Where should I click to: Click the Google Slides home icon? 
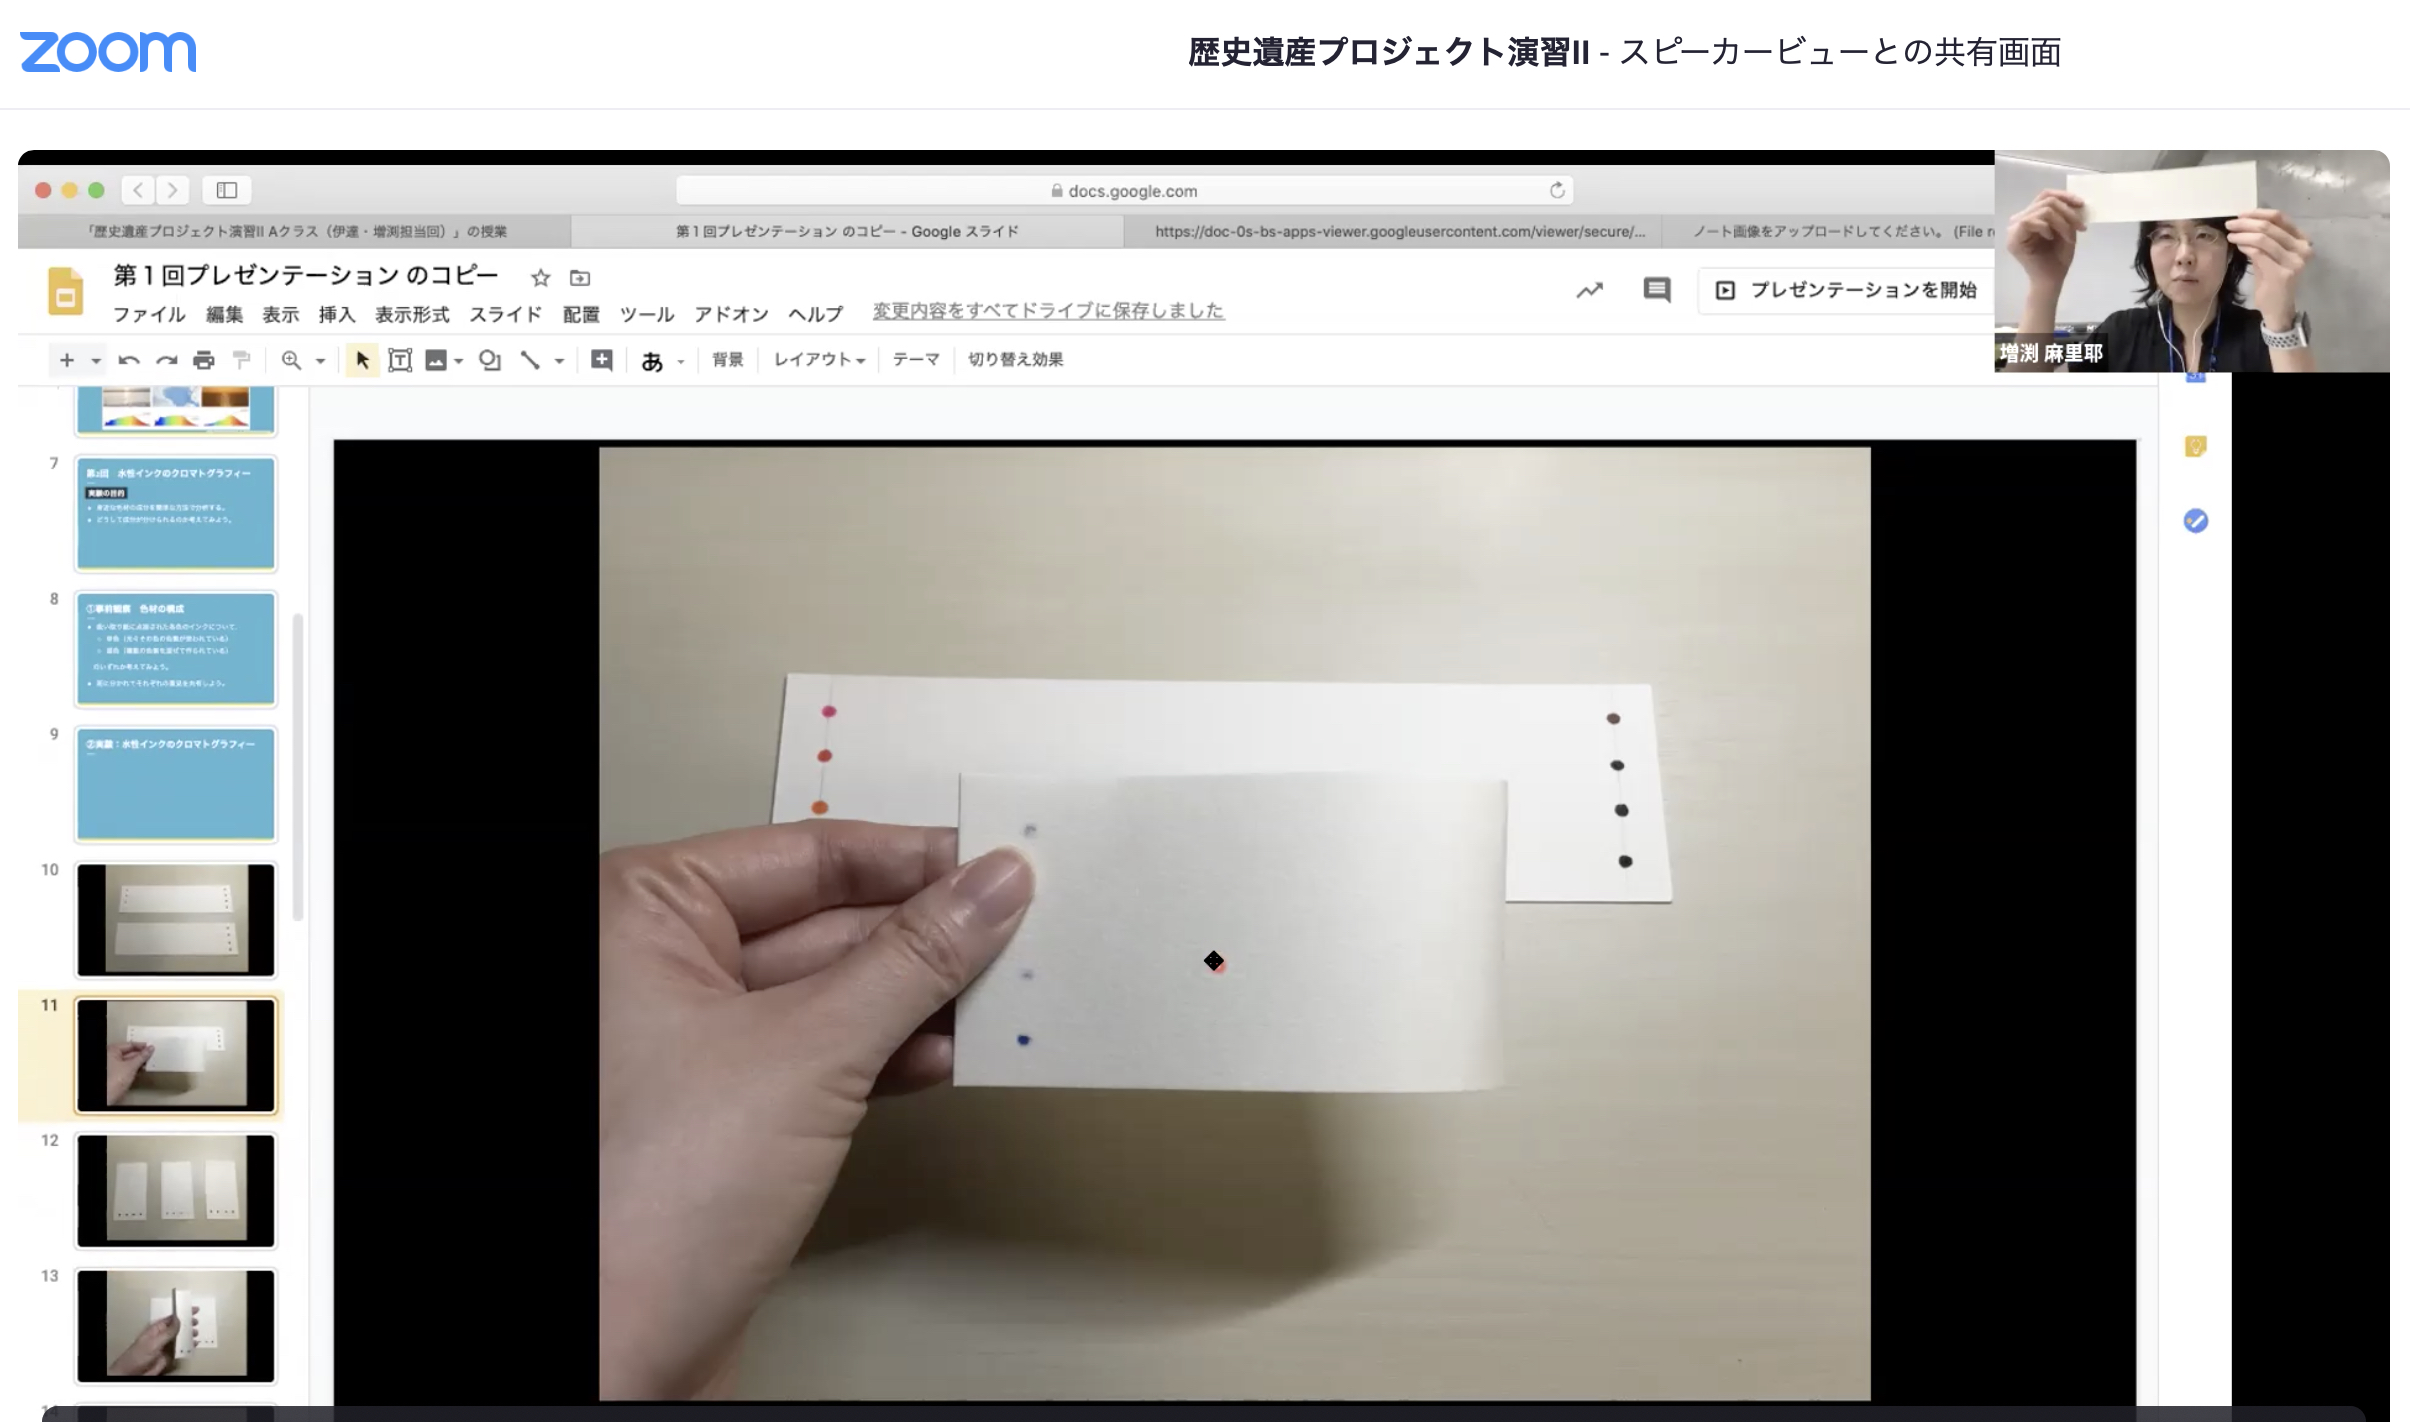[66, 291]
